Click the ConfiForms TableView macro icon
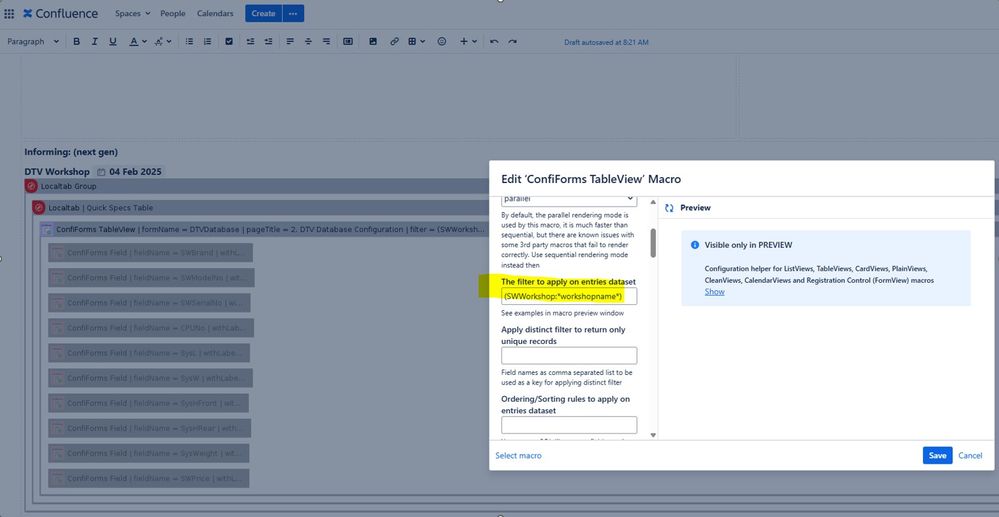This screenshot has width=999, height=517. [47, 229]
